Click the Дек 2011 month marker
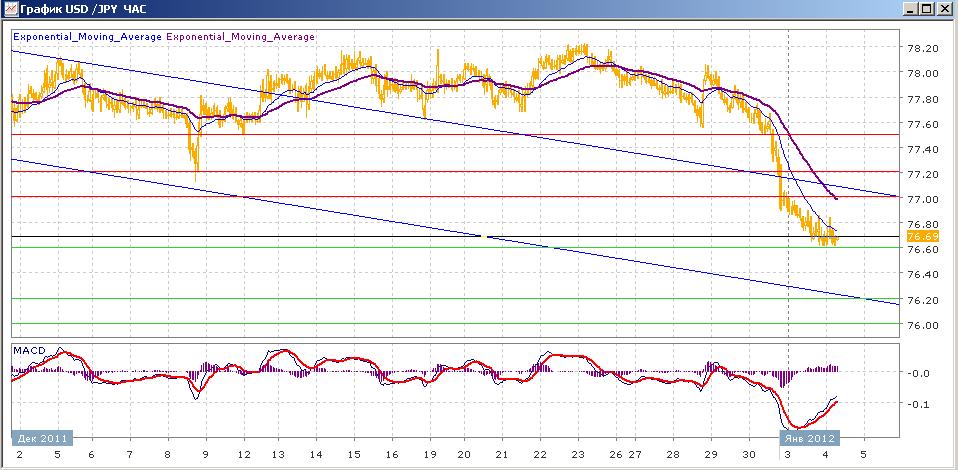 42,438
